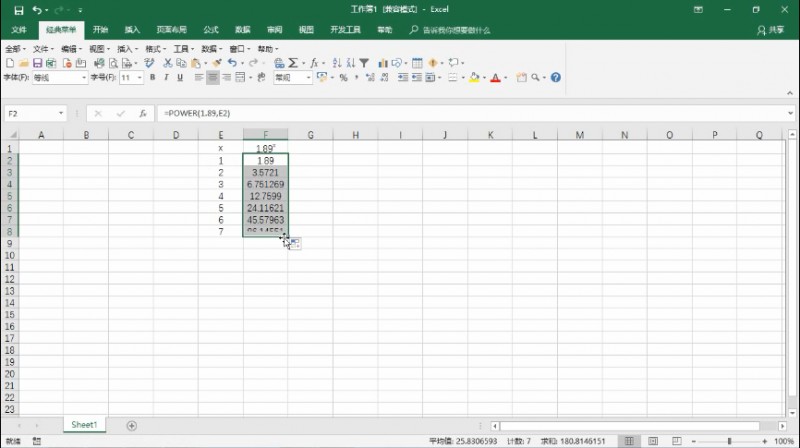The width and height of the screenshot is (800, 448).
Task: Expand the Name Box dropdown arrow
Action: pos(61,113)
